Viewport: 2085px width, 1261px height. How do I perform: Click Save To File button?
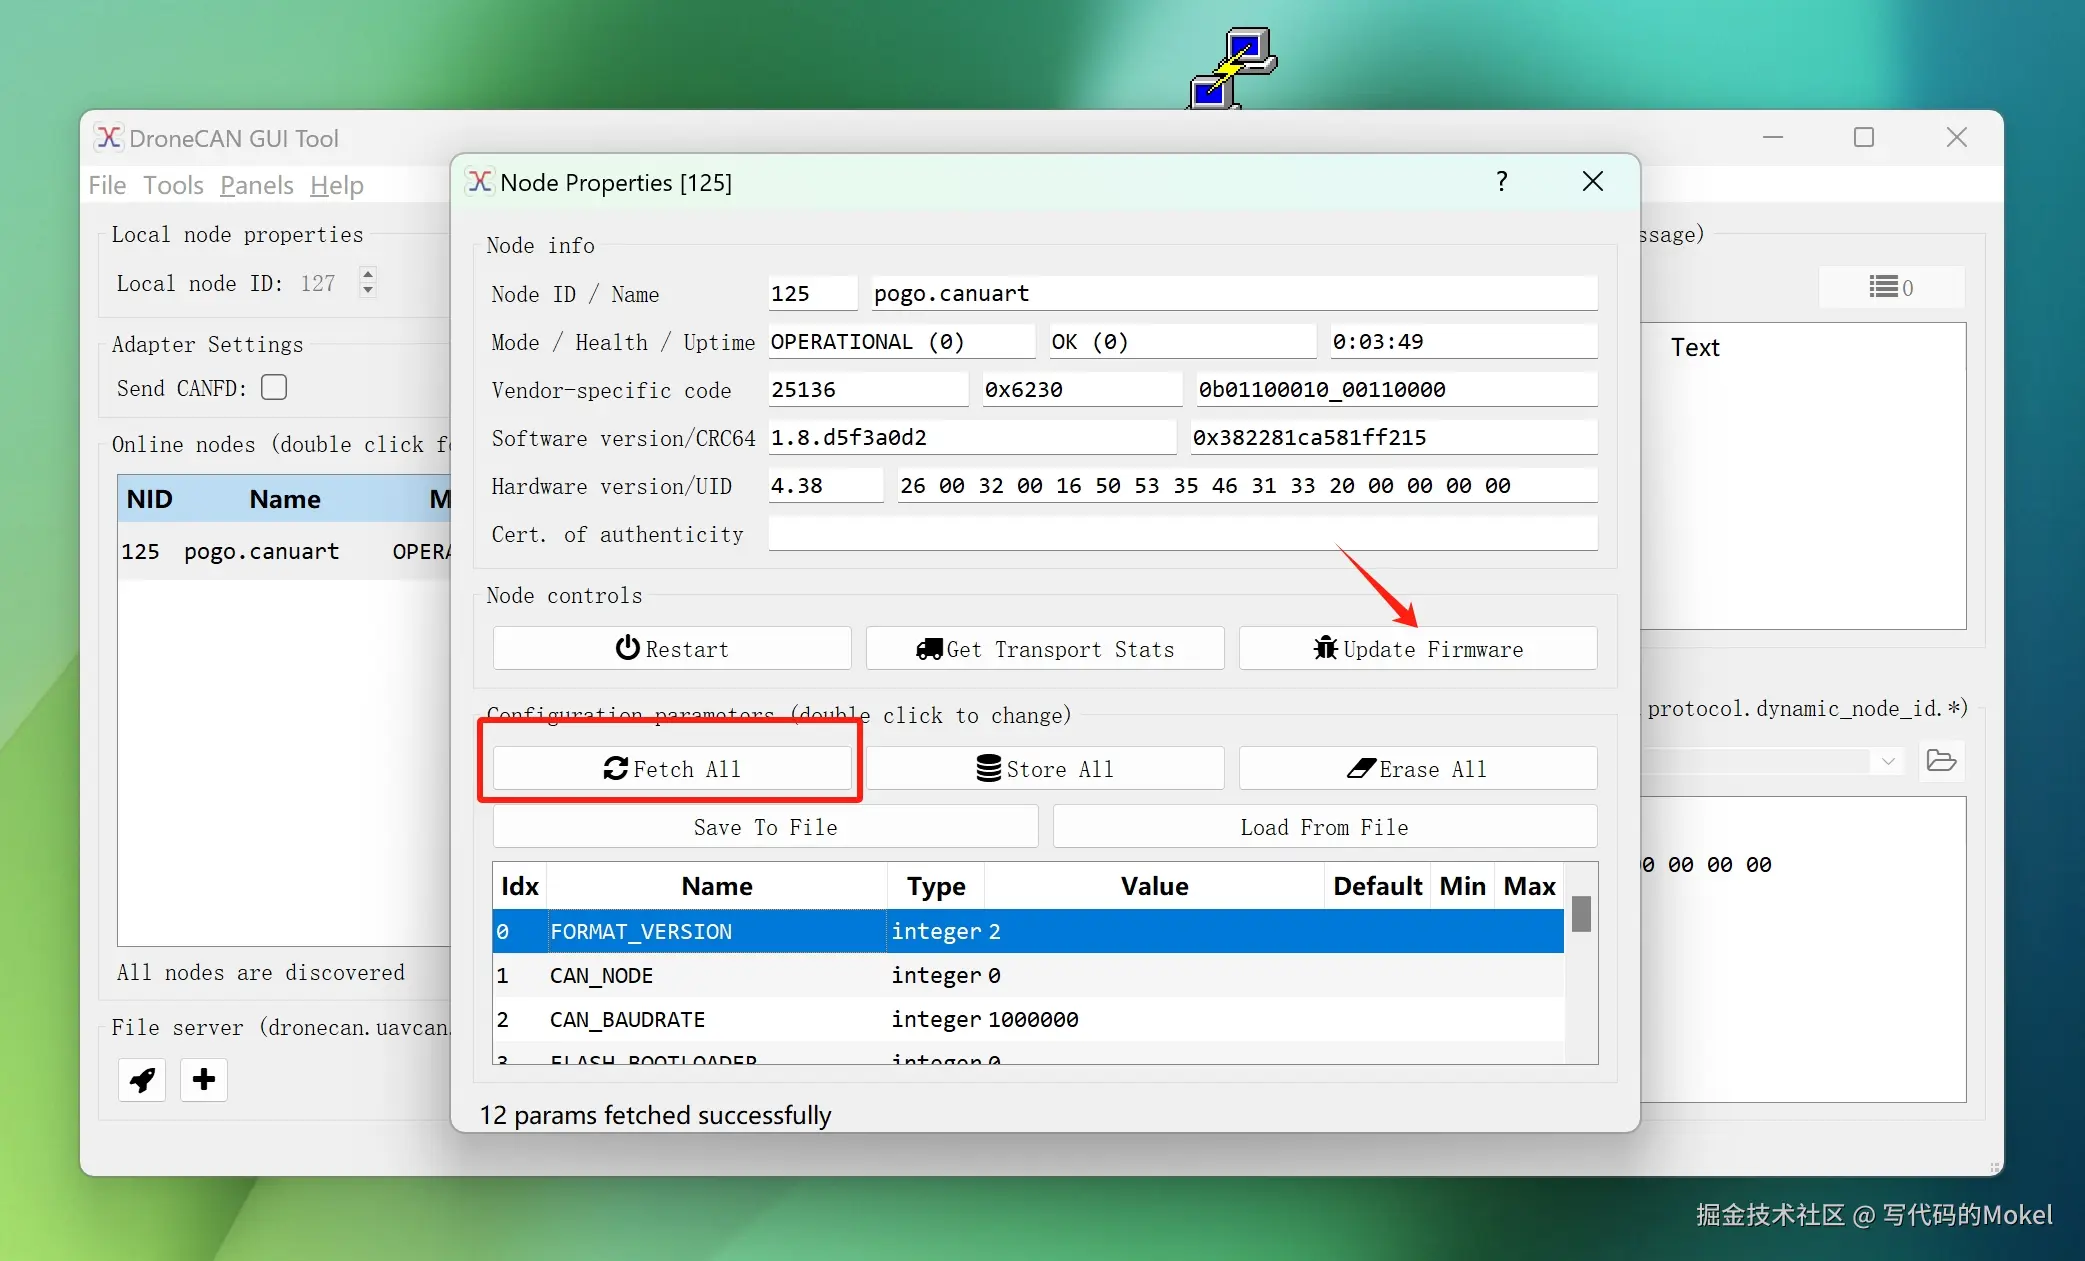point(765,827)
